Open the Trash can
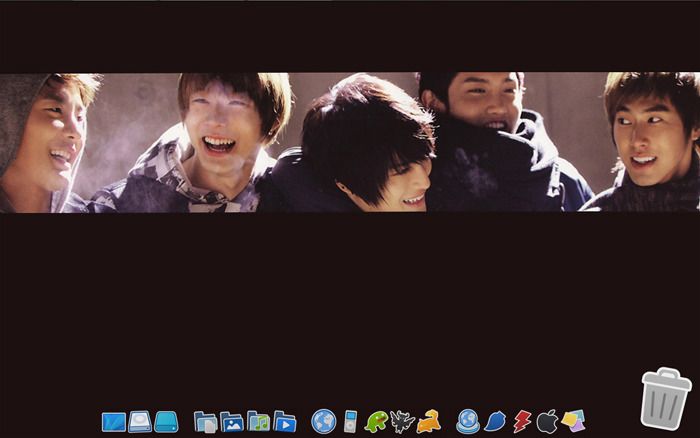Screen dimensions: 700x438 tap(666, 399)
